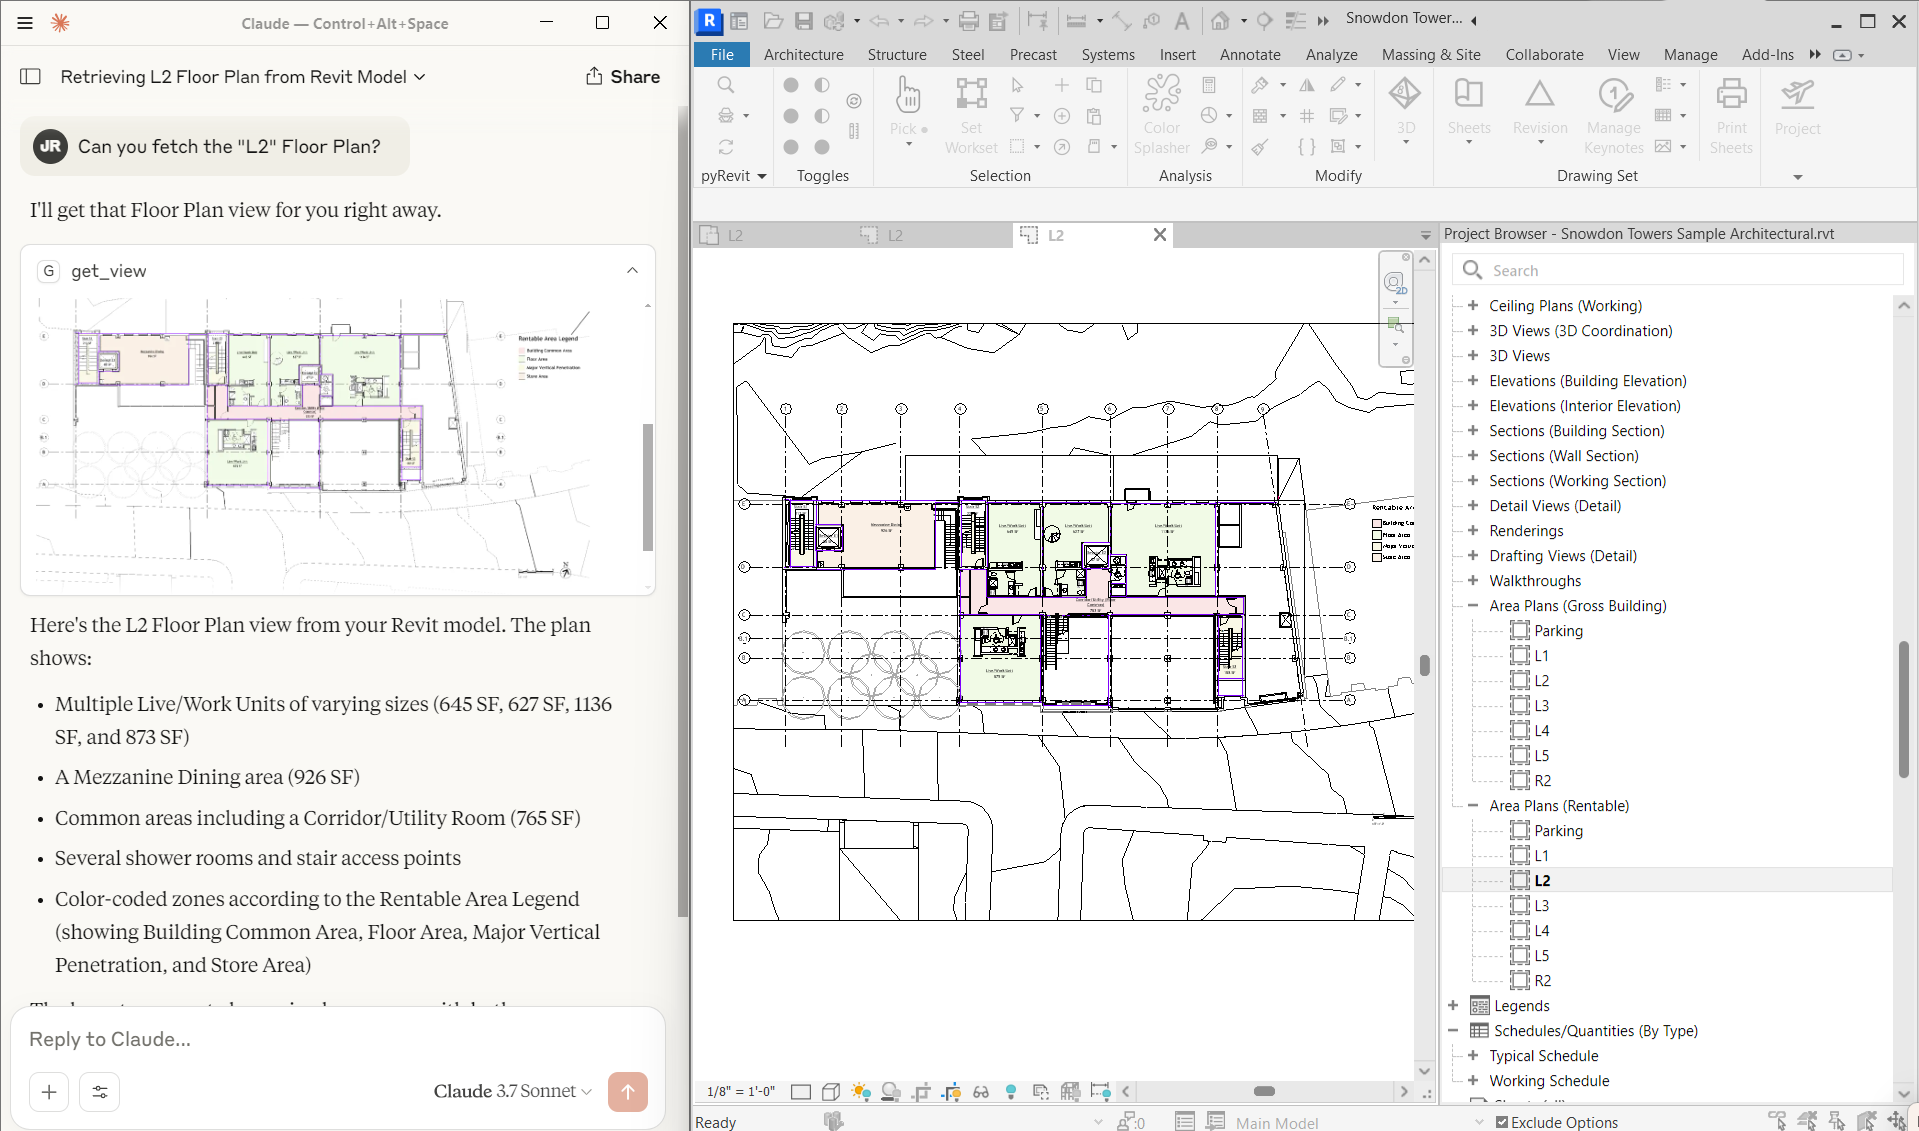Click the Undo arrow in Revit toolbar

tap(878, 21)
